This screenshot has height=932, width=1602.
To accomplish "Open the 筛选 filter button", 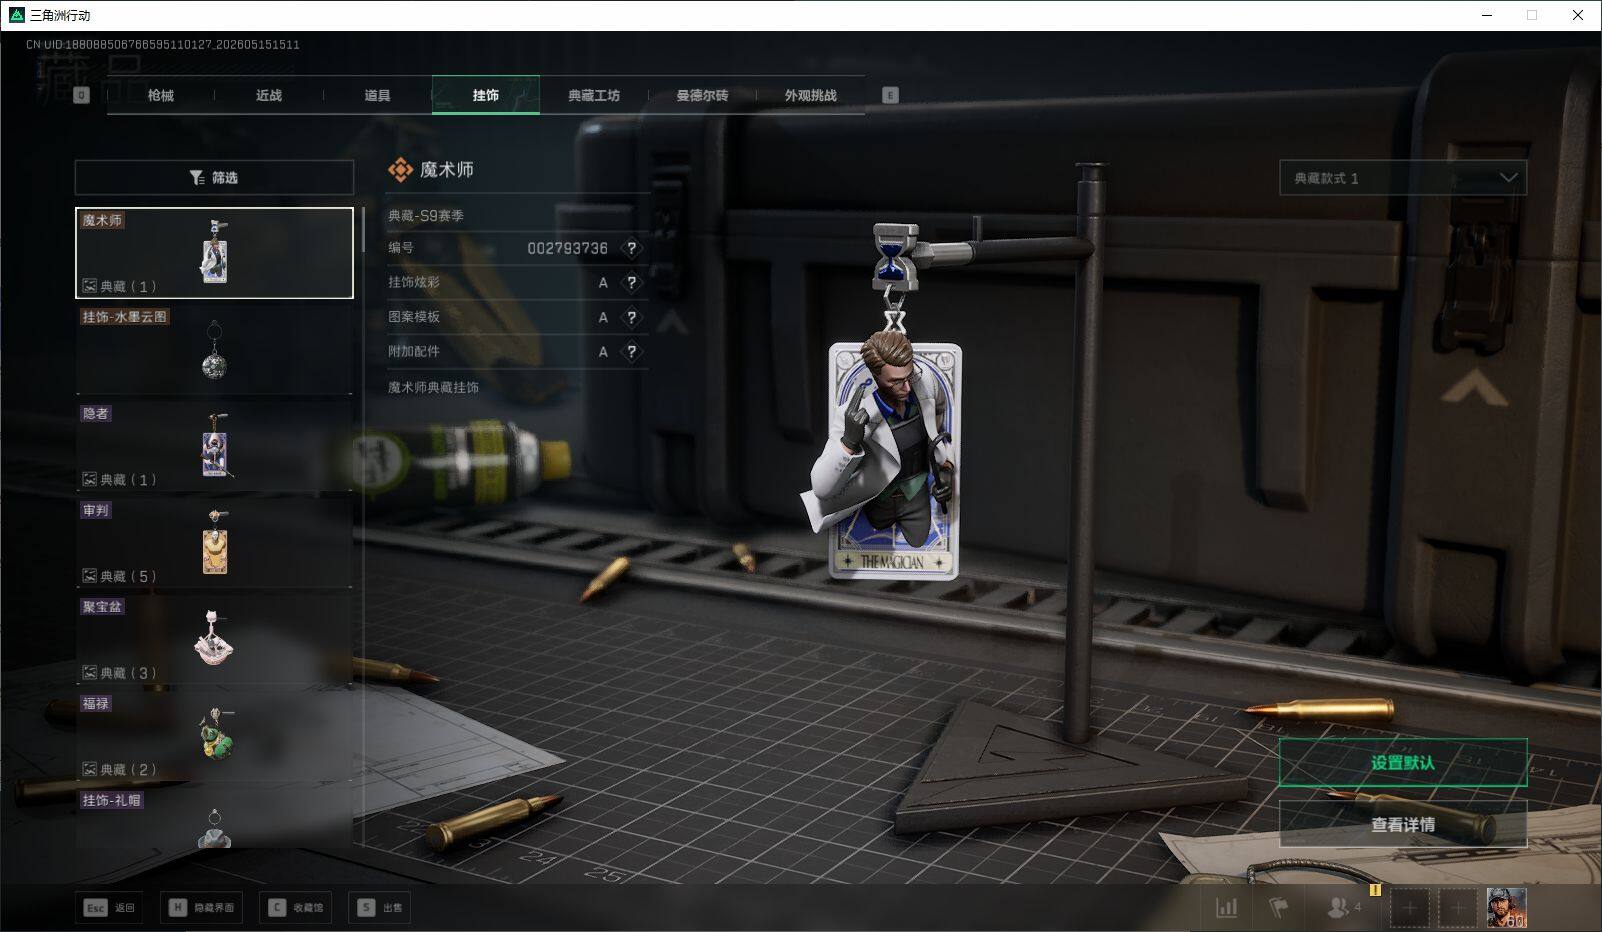I will click(214, 177).
